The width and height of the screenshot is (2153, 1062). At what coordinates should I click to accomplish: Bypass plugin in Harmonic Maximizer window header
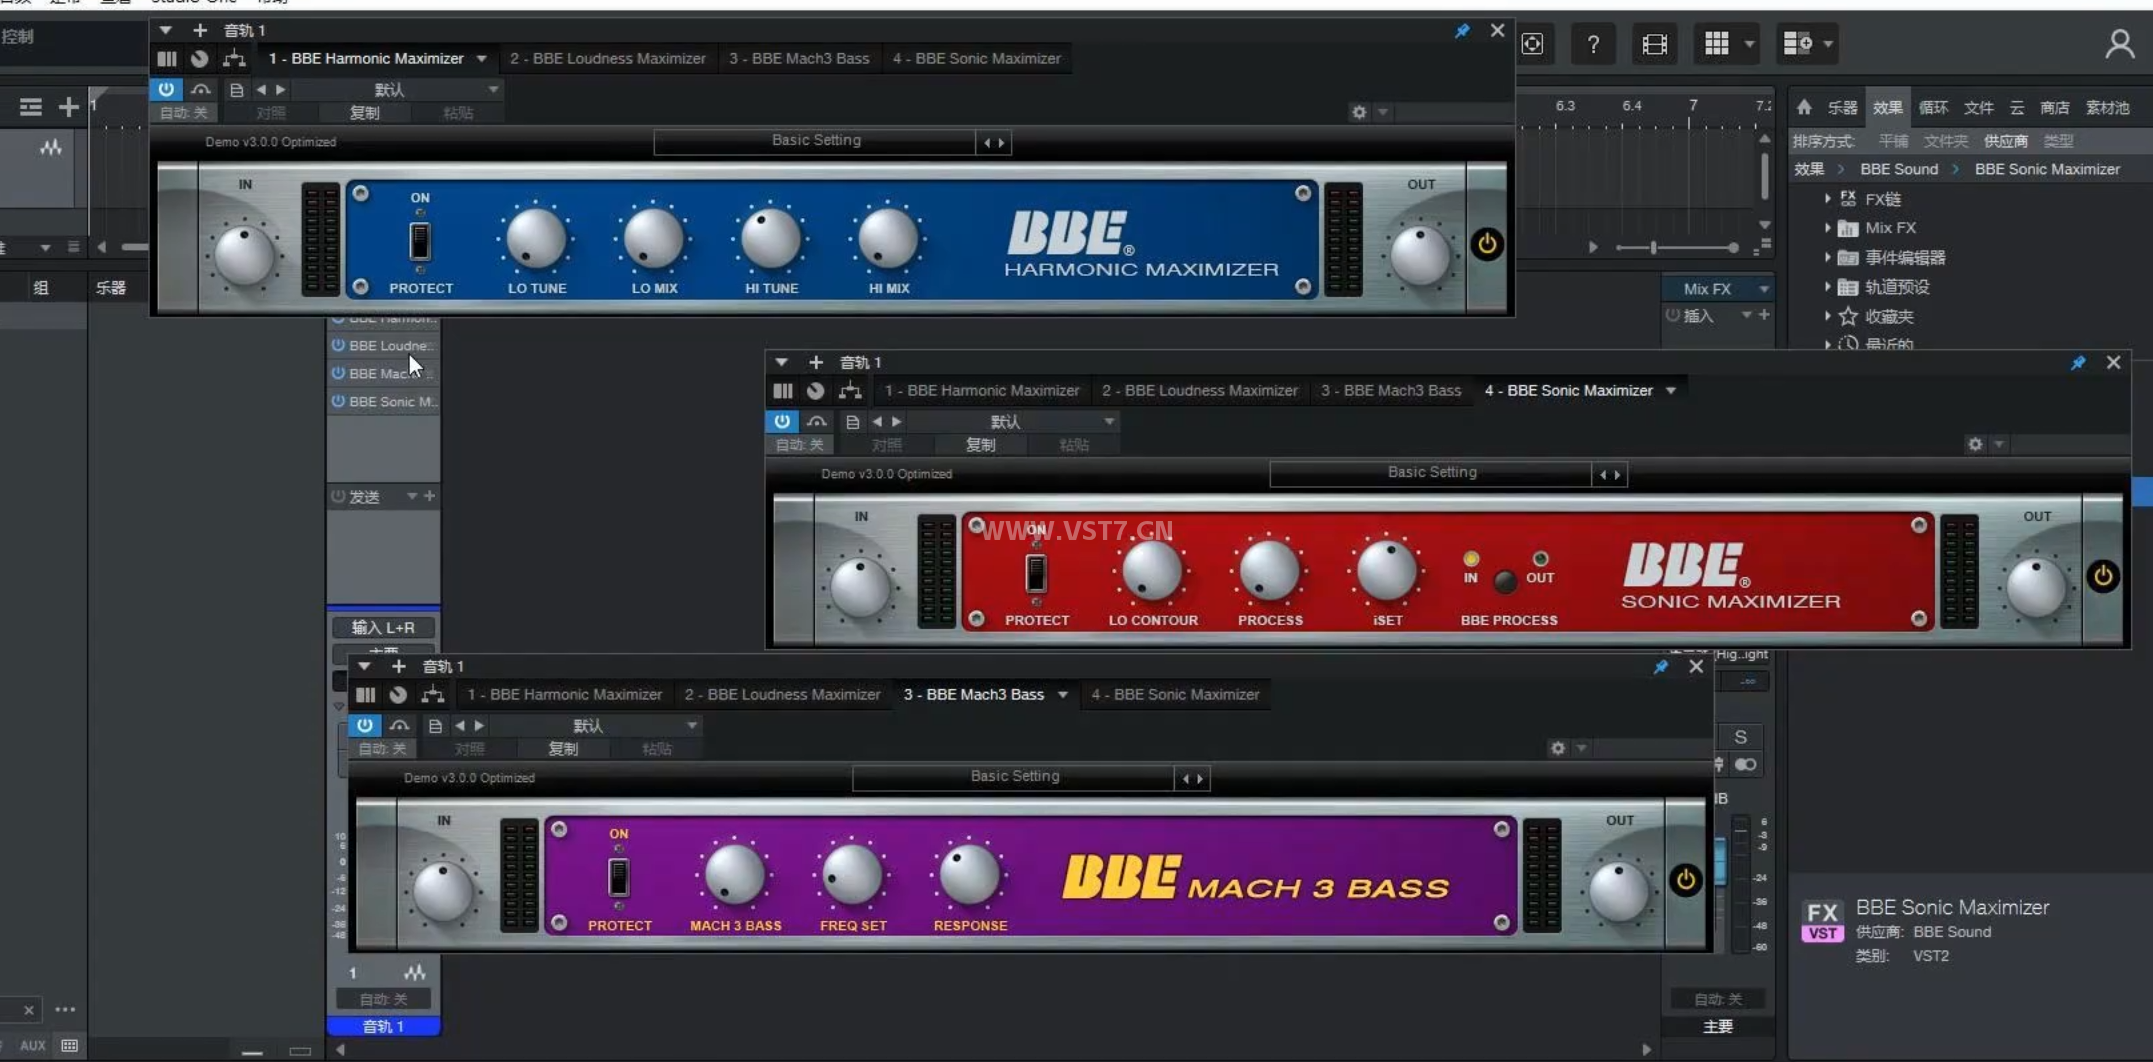pyautogui.click(x=166, y=89)
